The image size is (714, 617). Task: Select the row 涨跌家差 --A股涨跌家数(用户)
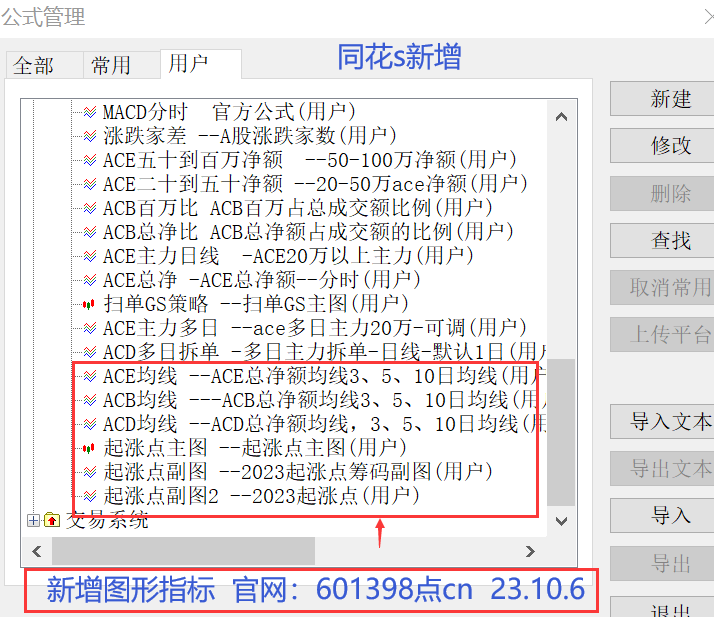[x=250, y=136]
